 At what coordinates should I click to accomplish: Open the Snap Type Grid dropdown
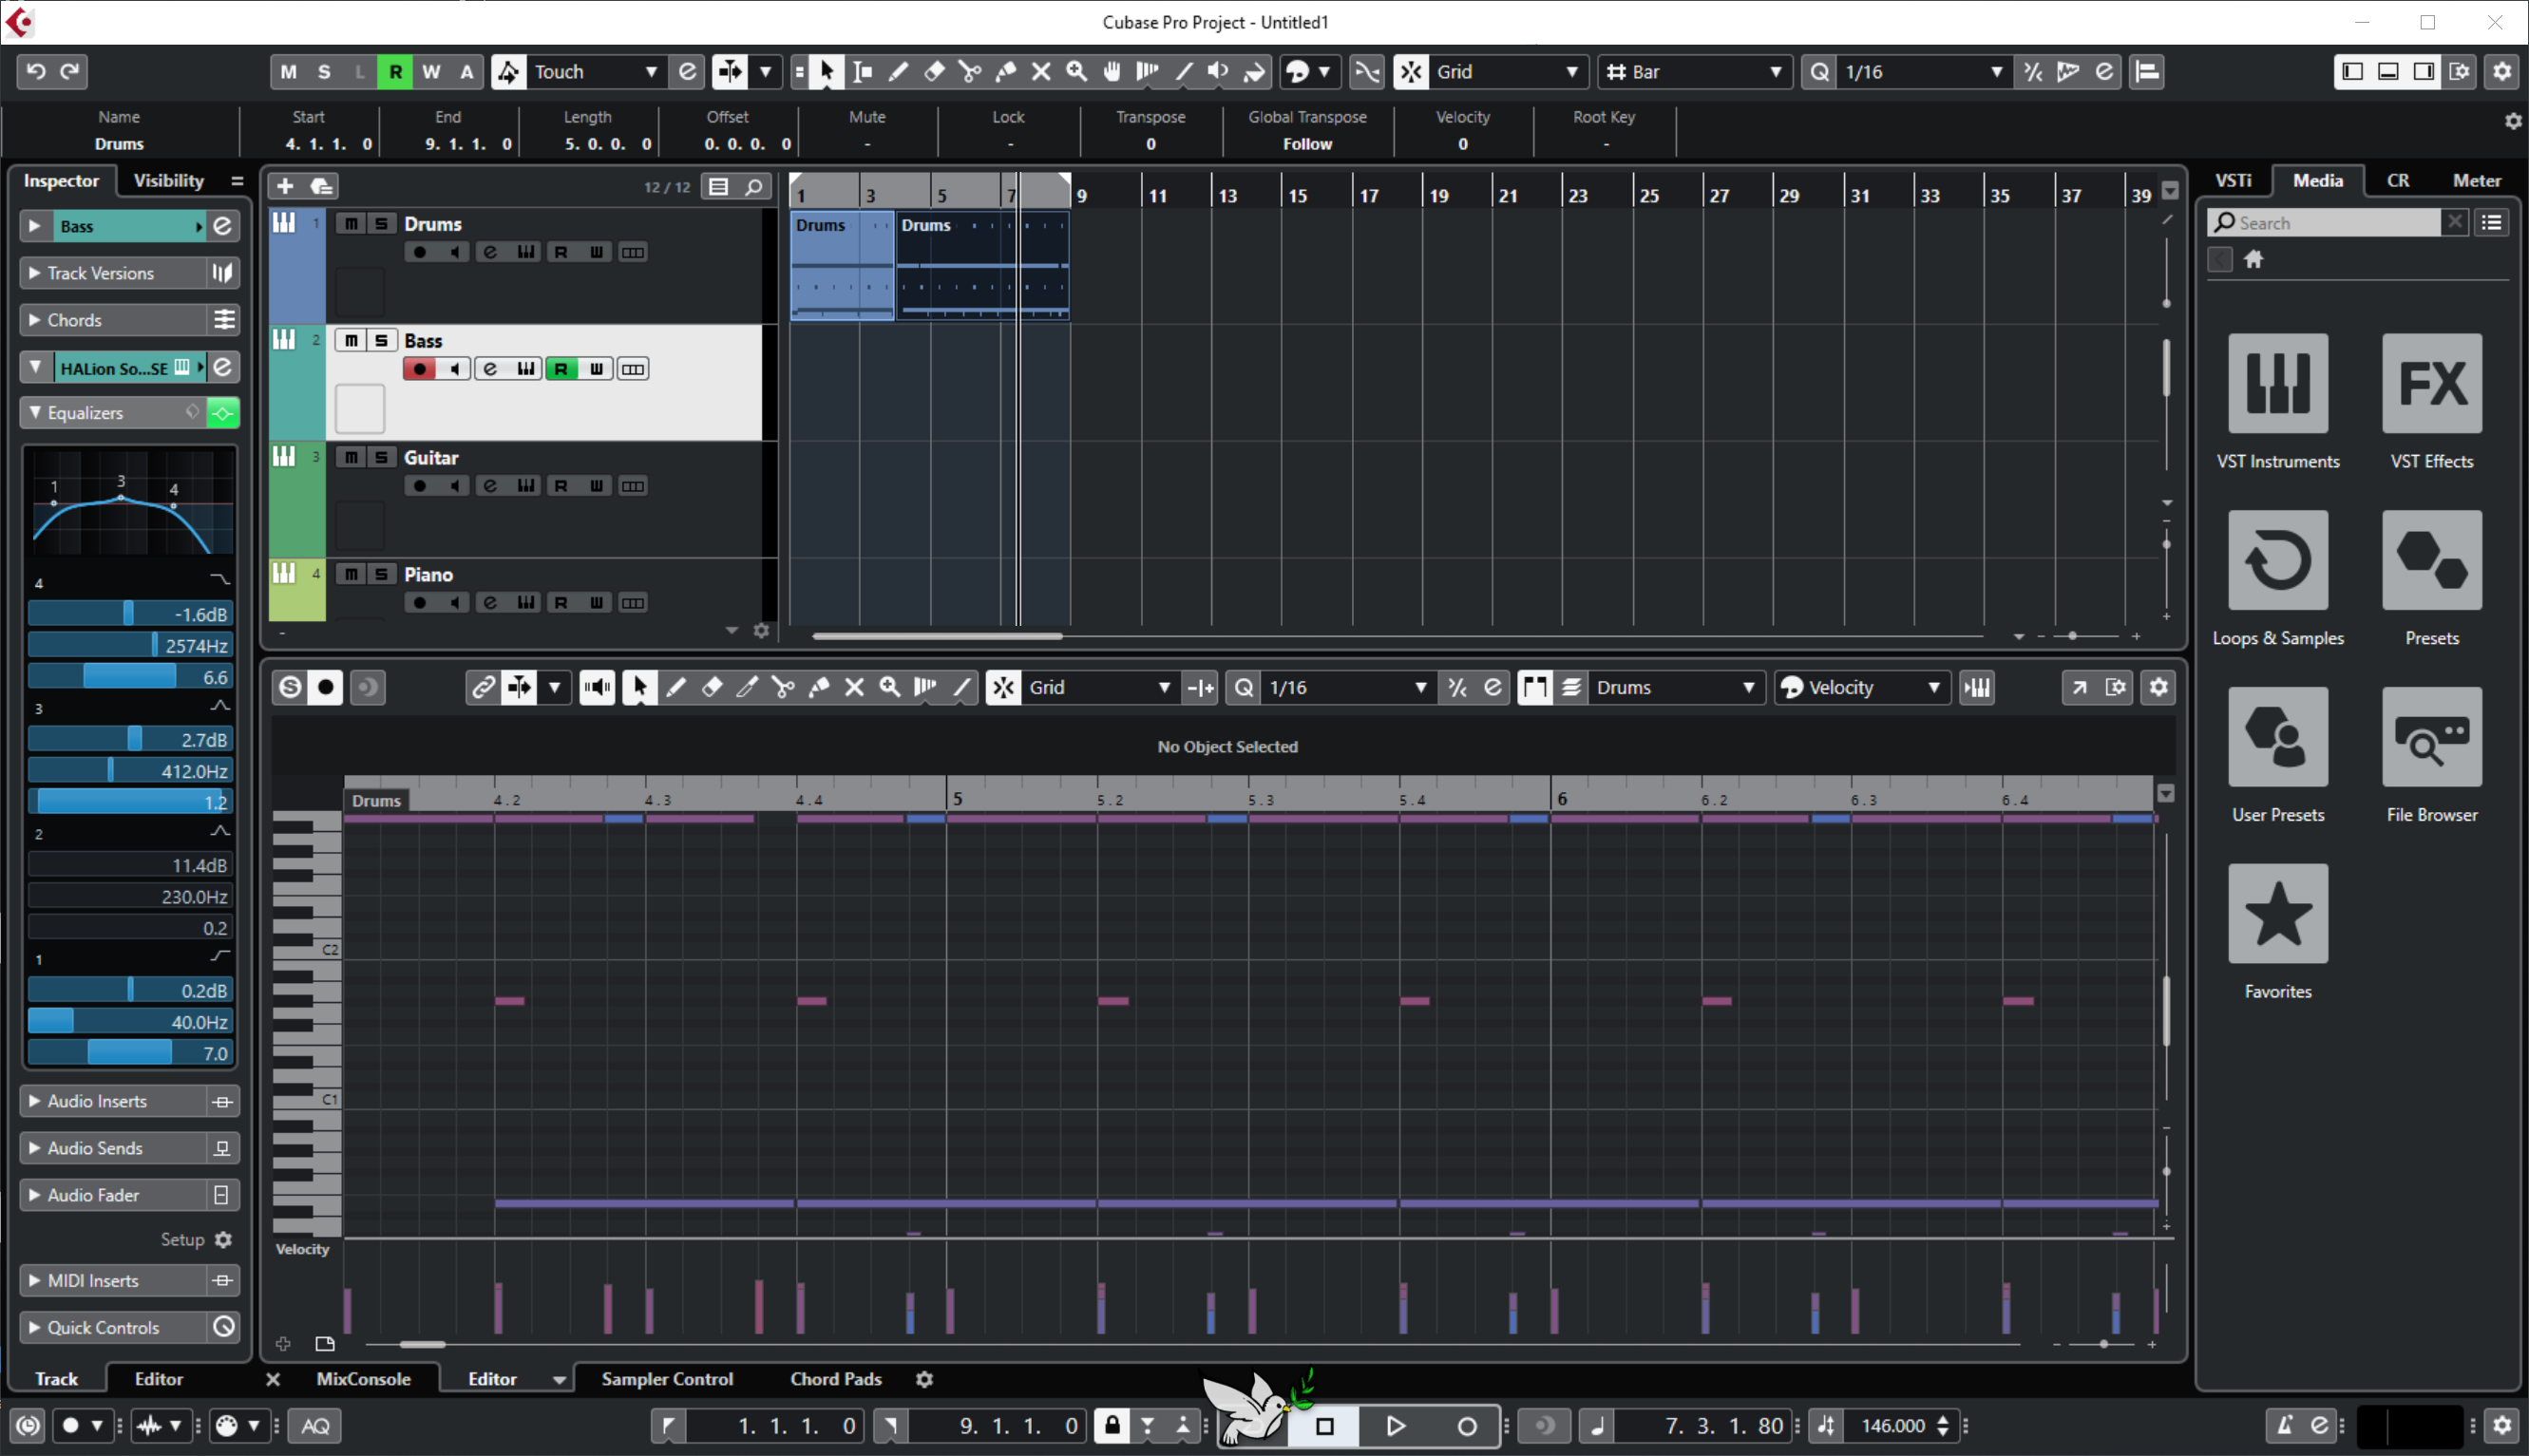(x=1506, y=71)
